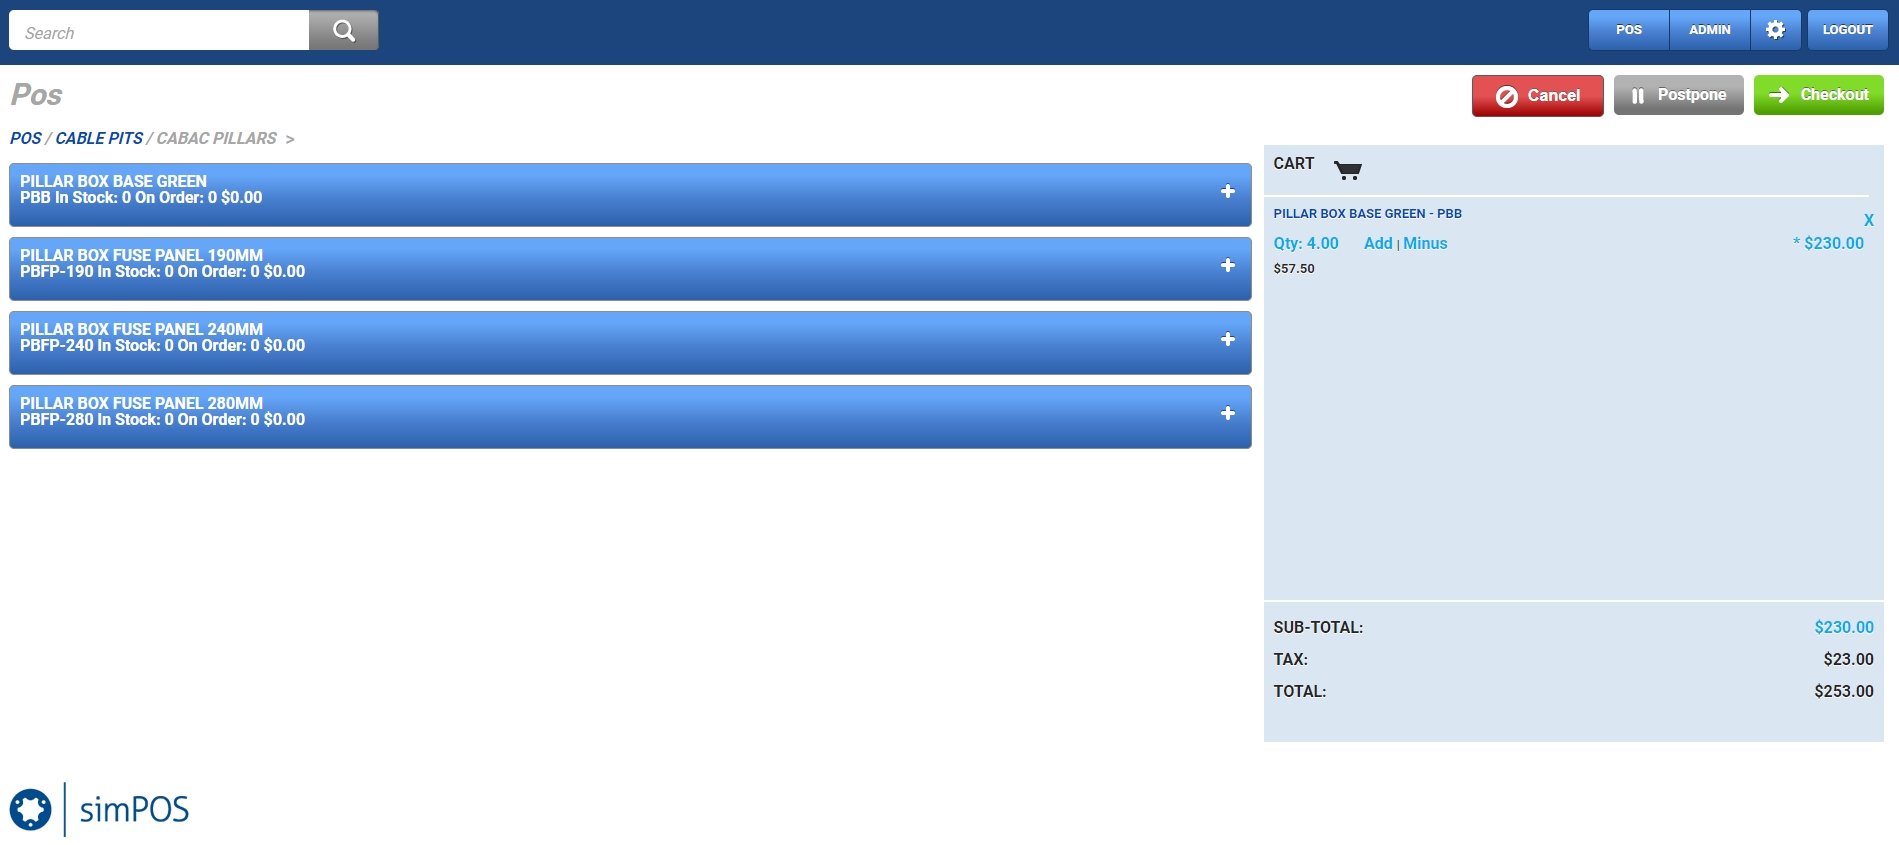Screen dimensions: 1899x845
Task: Add Fuse Panel 280MM with plus icon
Action: [x=1228, y=413]
